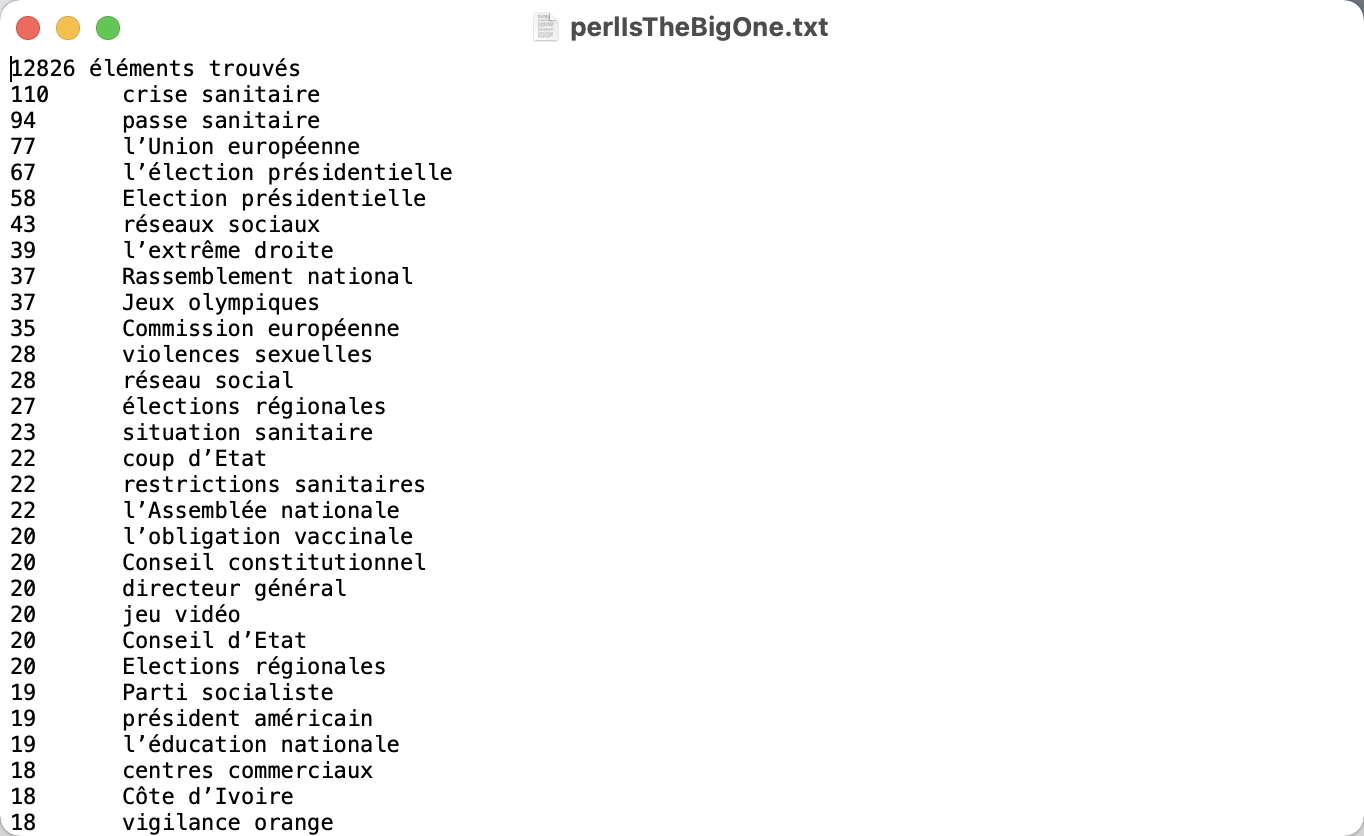Zoom the window with the green button
Viewport: 1364px width, 836px height.
[108, 28]
